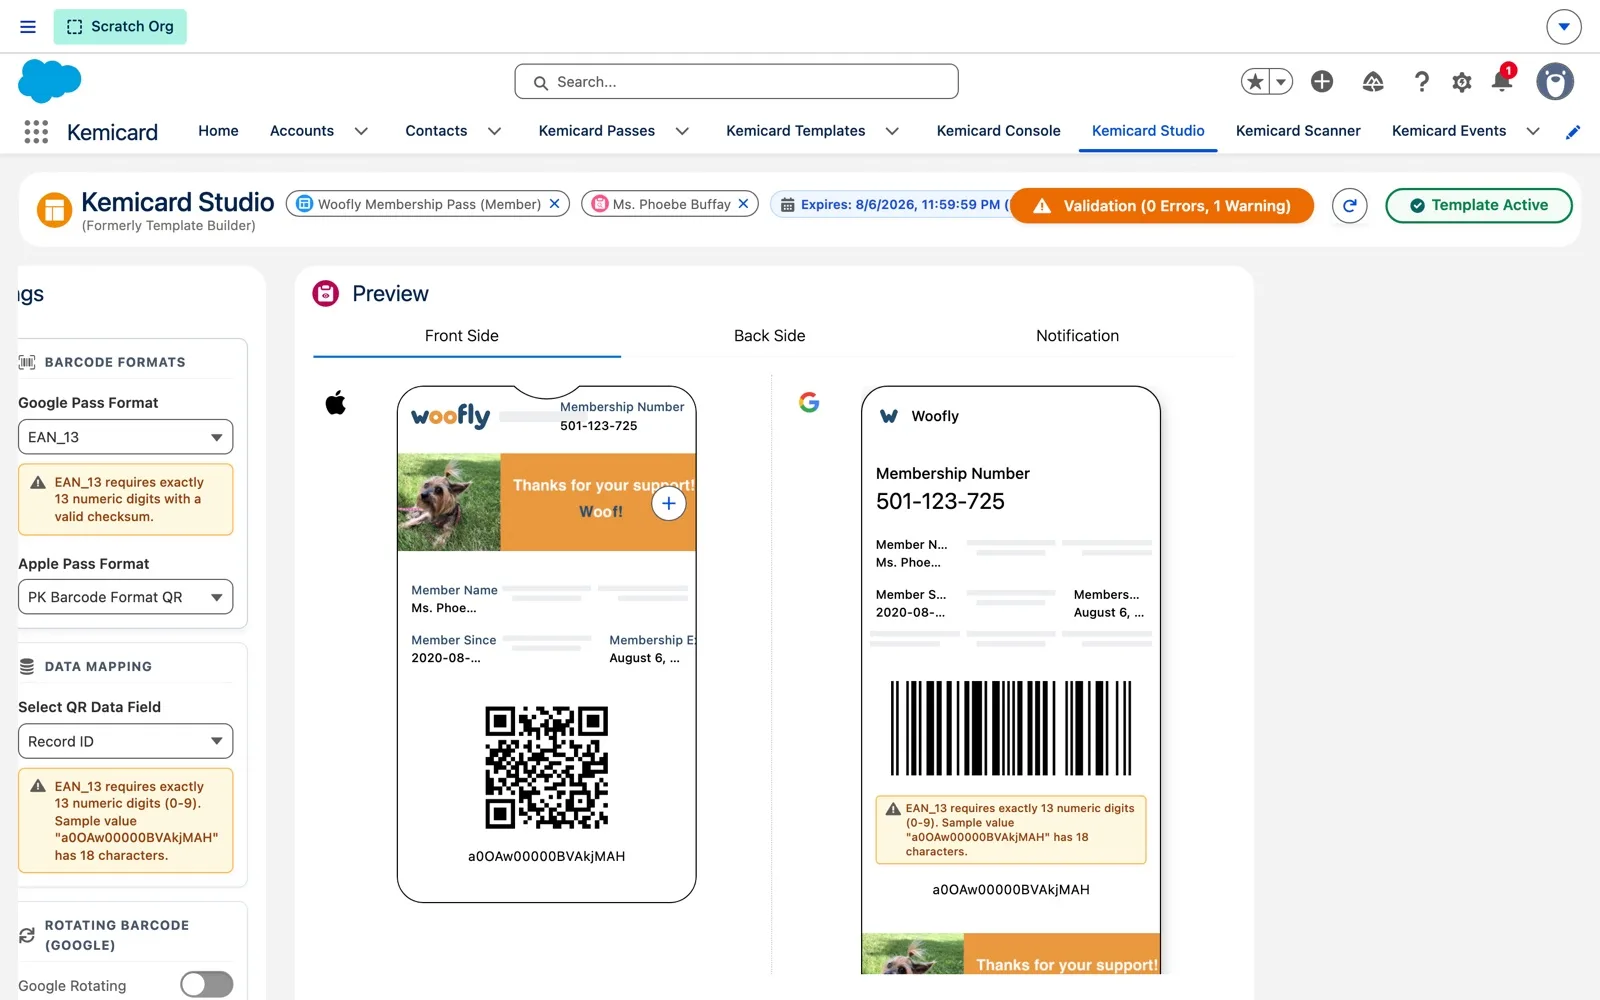Click the Expires date pill
Screen dimensions: 1600x1000
point(892,204)
